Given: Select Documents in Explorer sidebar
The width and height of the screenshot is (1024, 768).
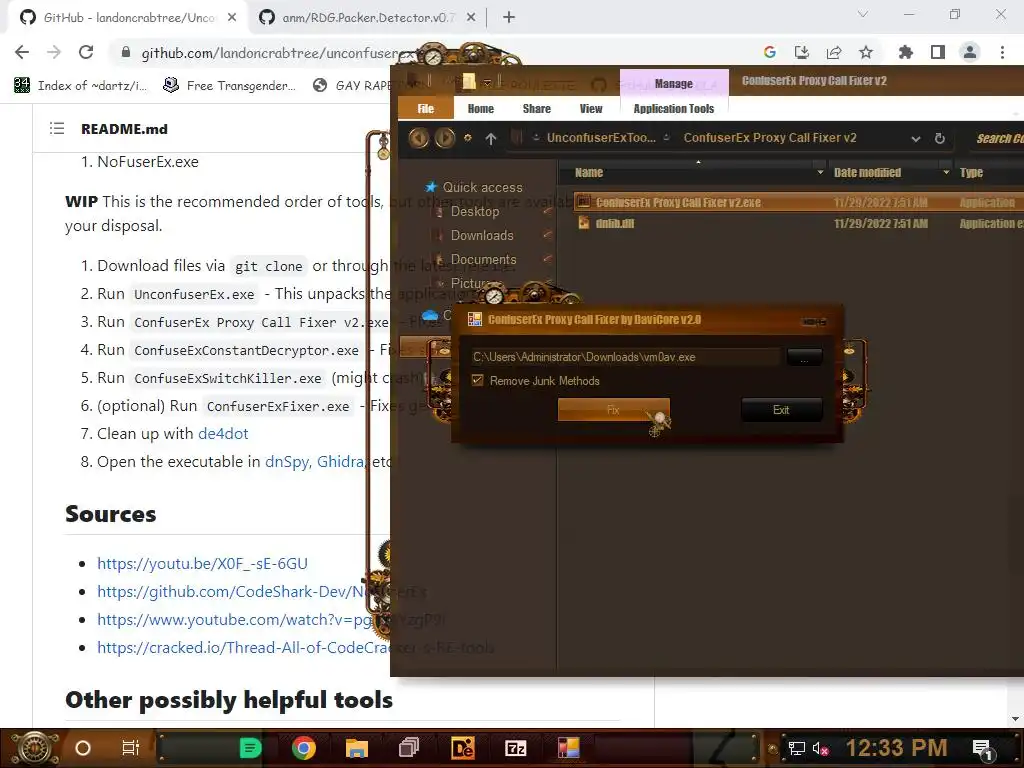Looking at the screenshot, I should (483, 259).
